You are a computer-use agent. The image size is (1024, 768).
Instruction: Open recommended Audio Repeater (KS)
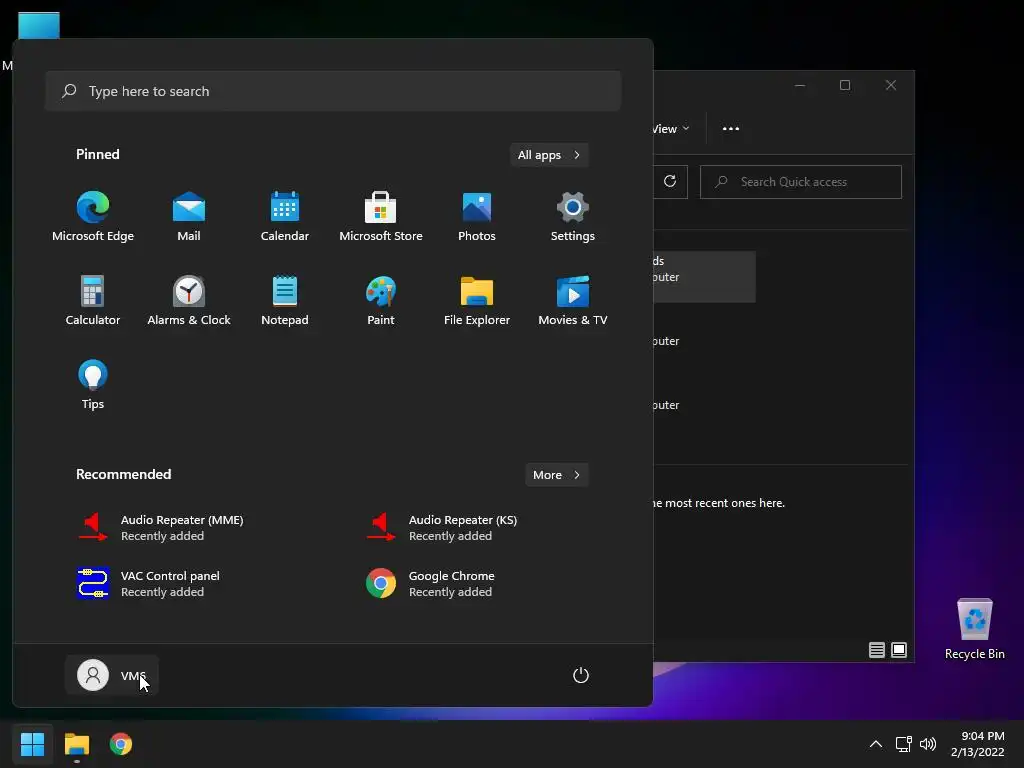point(441,528)
